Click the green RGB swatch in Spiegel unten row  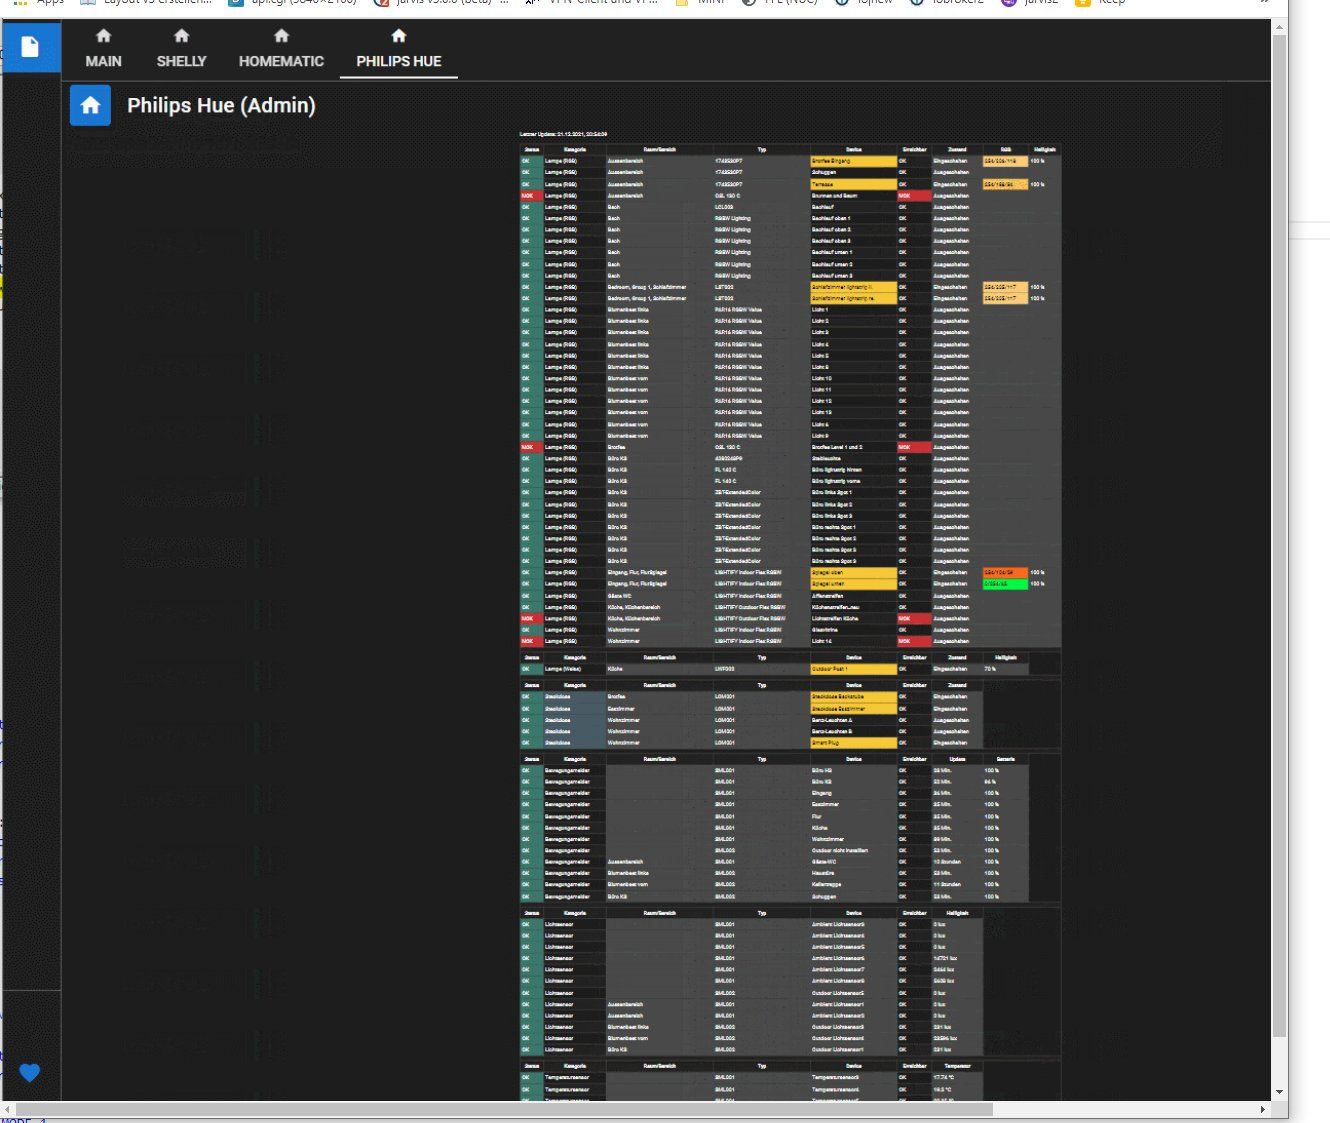pos(1005,584)
